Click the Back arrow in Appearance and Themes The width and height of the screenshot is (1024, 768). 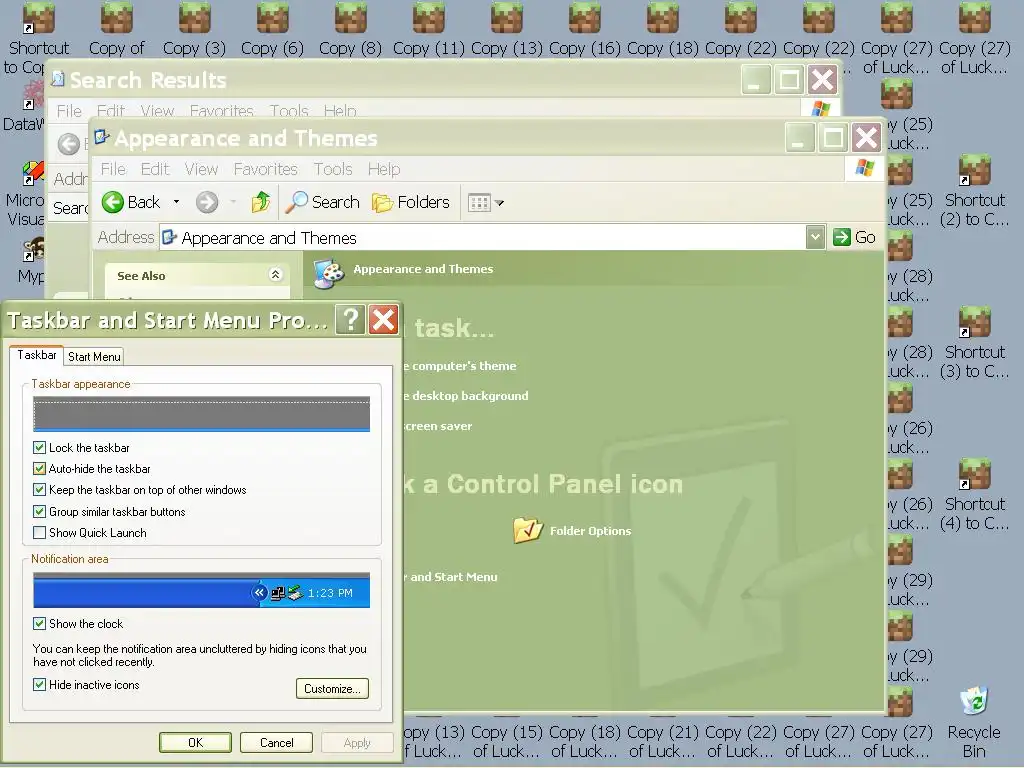(x=112, y=202)
